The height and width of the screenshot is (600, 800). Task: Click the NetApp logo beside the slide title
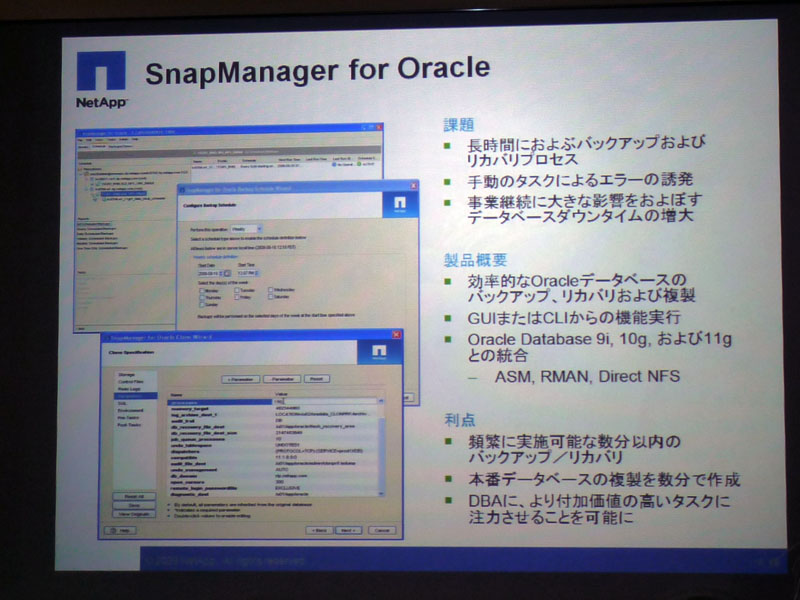tap(101, 79)
